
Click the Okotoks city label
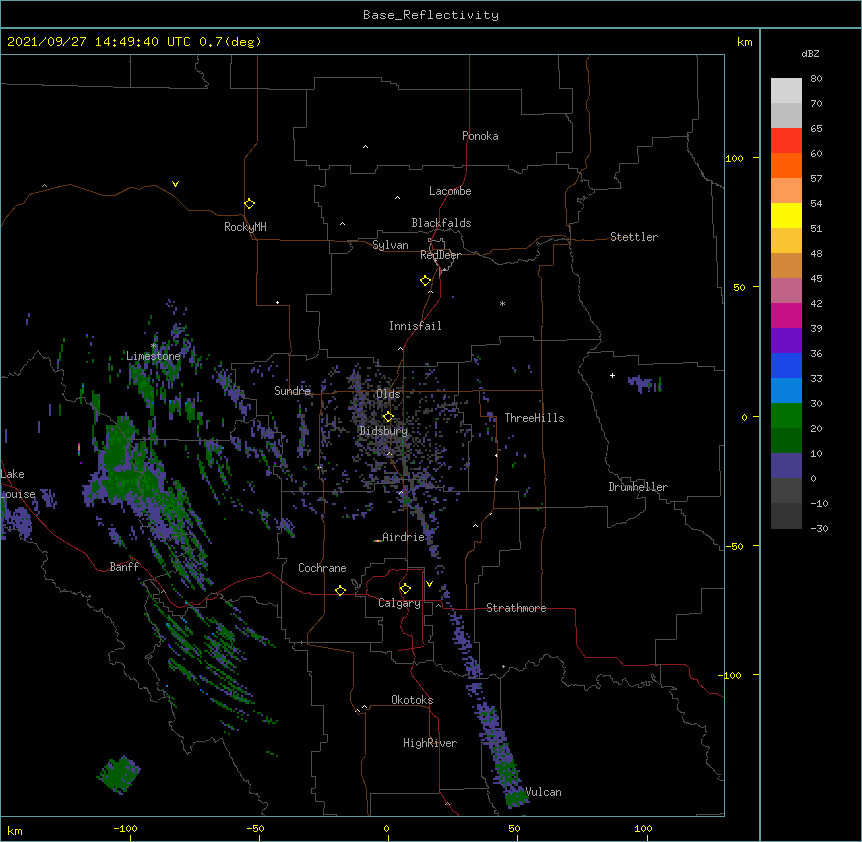point(412,700)
